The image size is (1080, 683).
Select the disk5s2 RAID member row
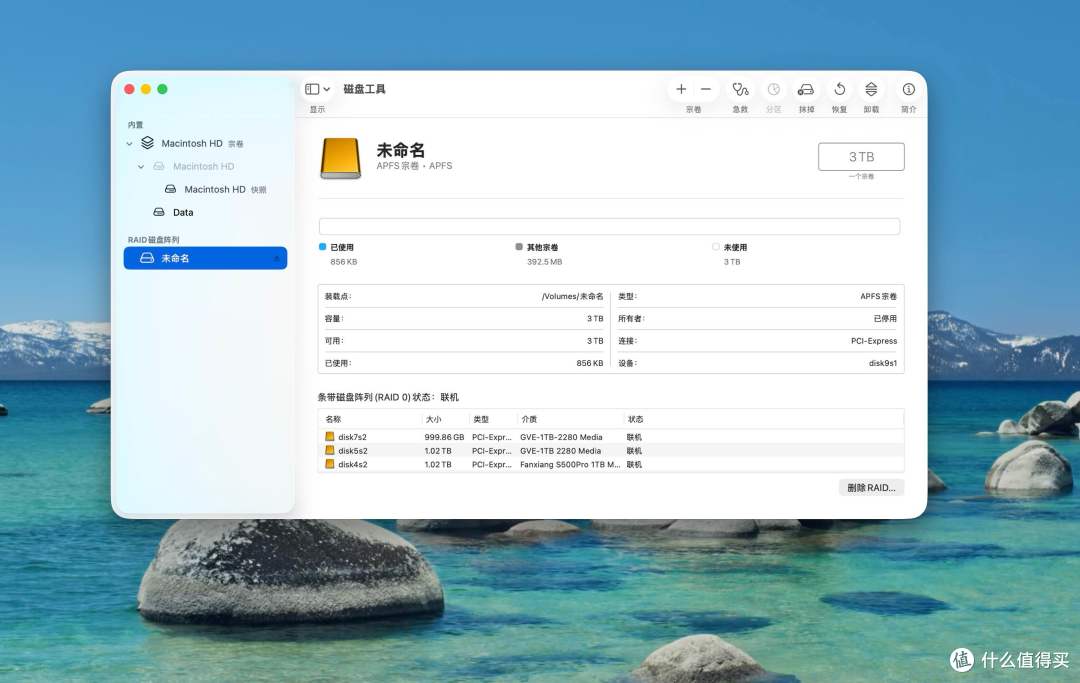pyautogui.click(x=611, y=451)
